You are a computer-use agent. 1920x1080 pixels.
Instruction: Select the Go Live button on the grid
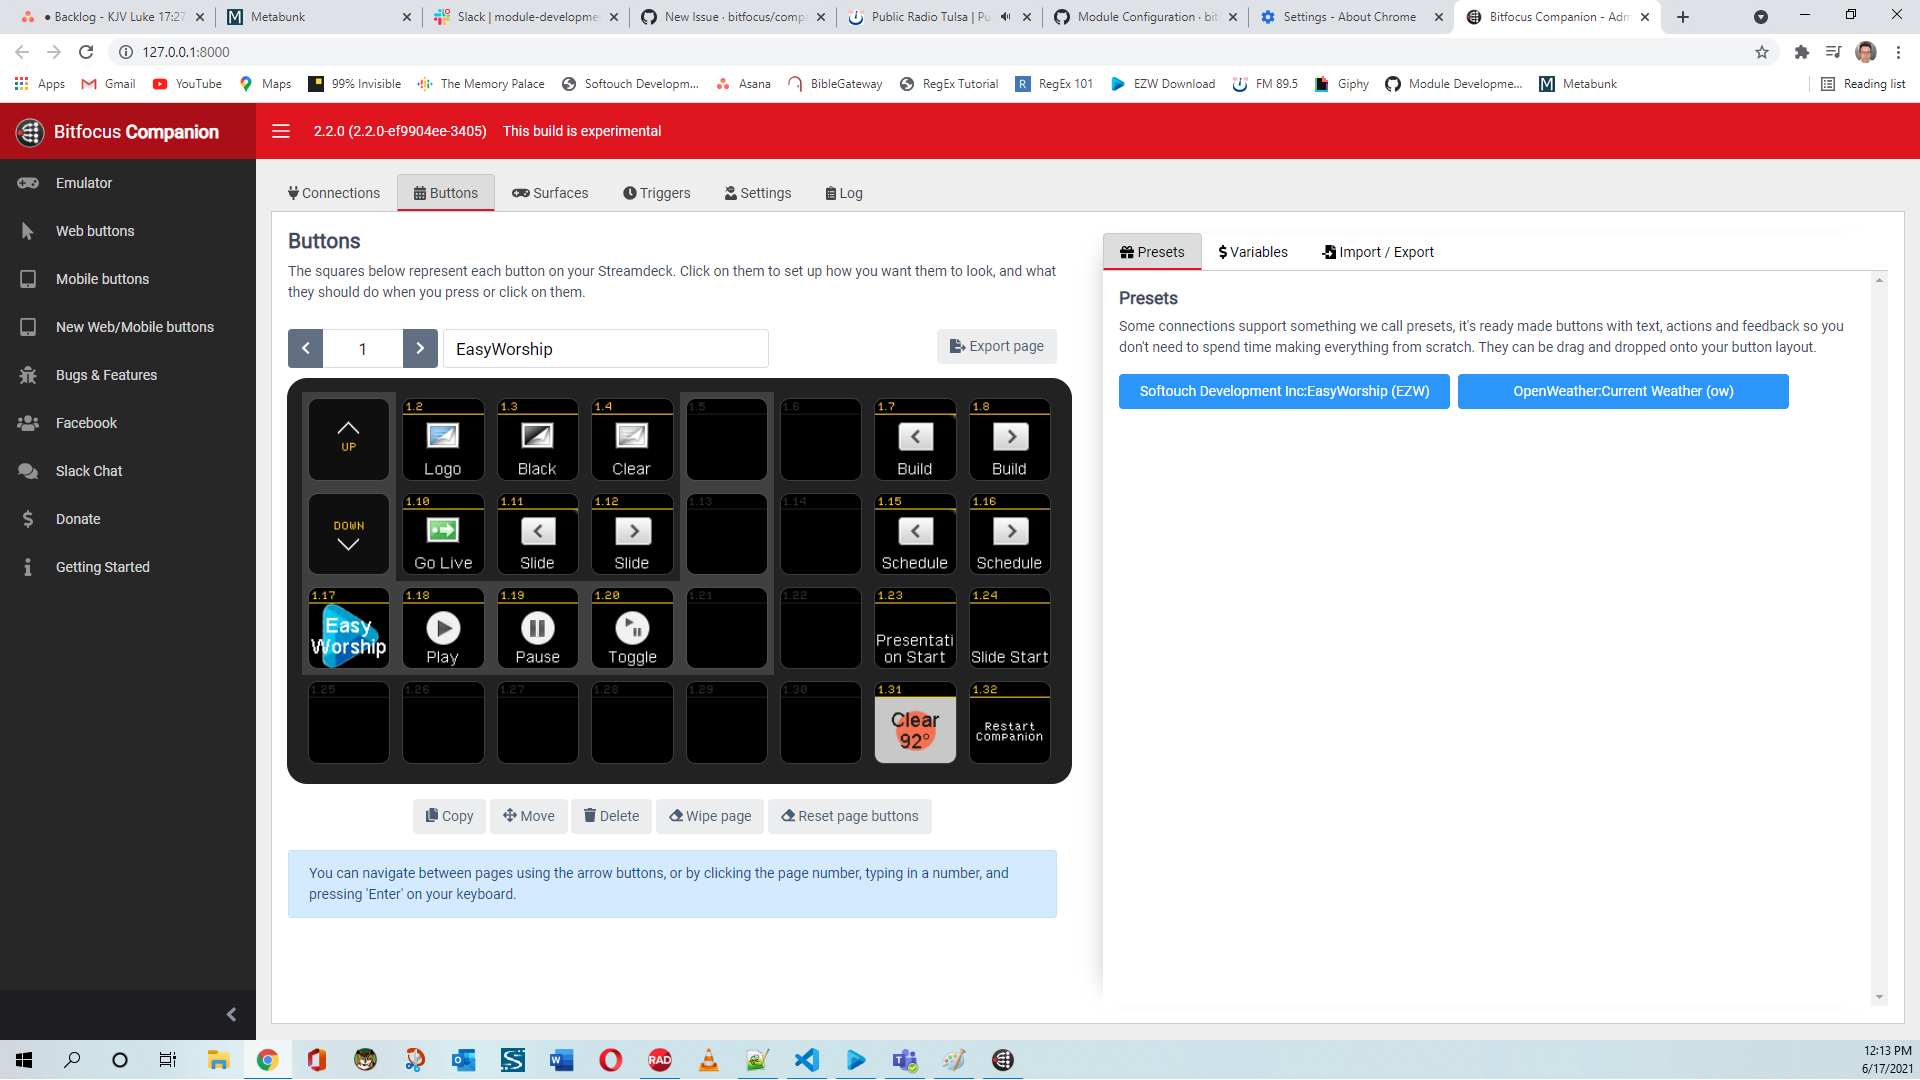(442, 534)
